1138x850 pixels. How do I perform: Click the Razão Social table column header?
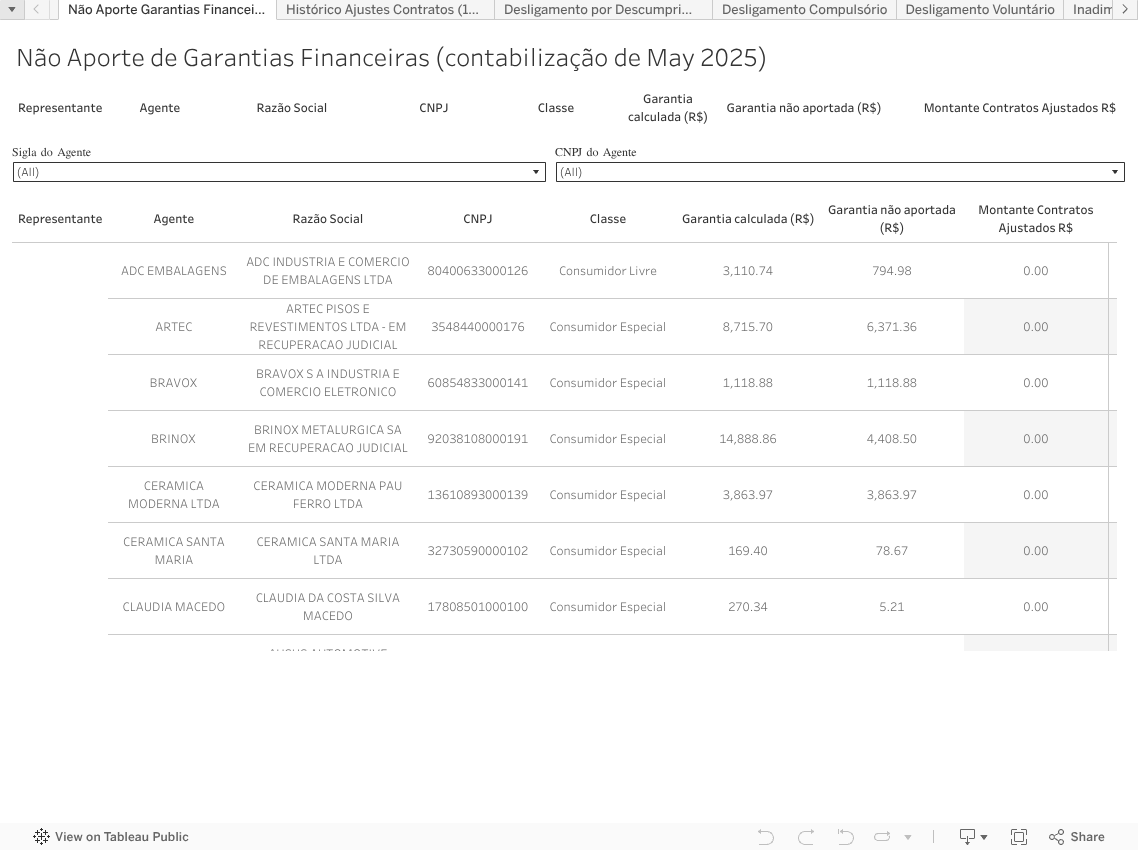point(327,218)
